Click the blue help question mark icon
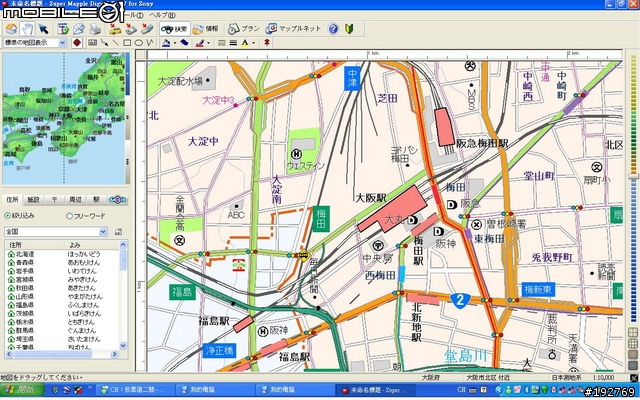 [x=333, y=29]
